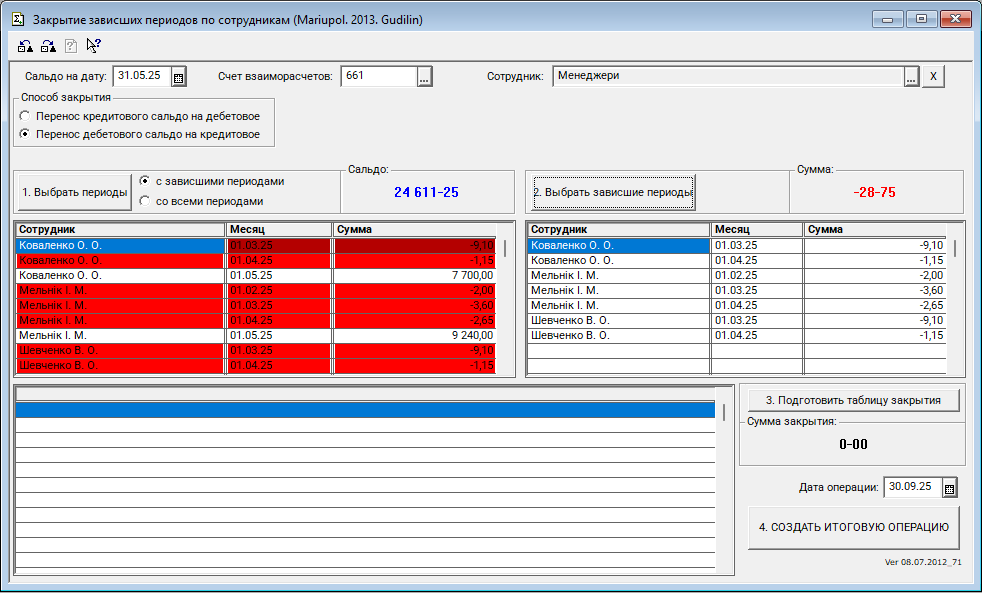982x593 pixels.
Task: Select Перенос кредитового сальдо на дебетовое
Action: pos(25,116)
